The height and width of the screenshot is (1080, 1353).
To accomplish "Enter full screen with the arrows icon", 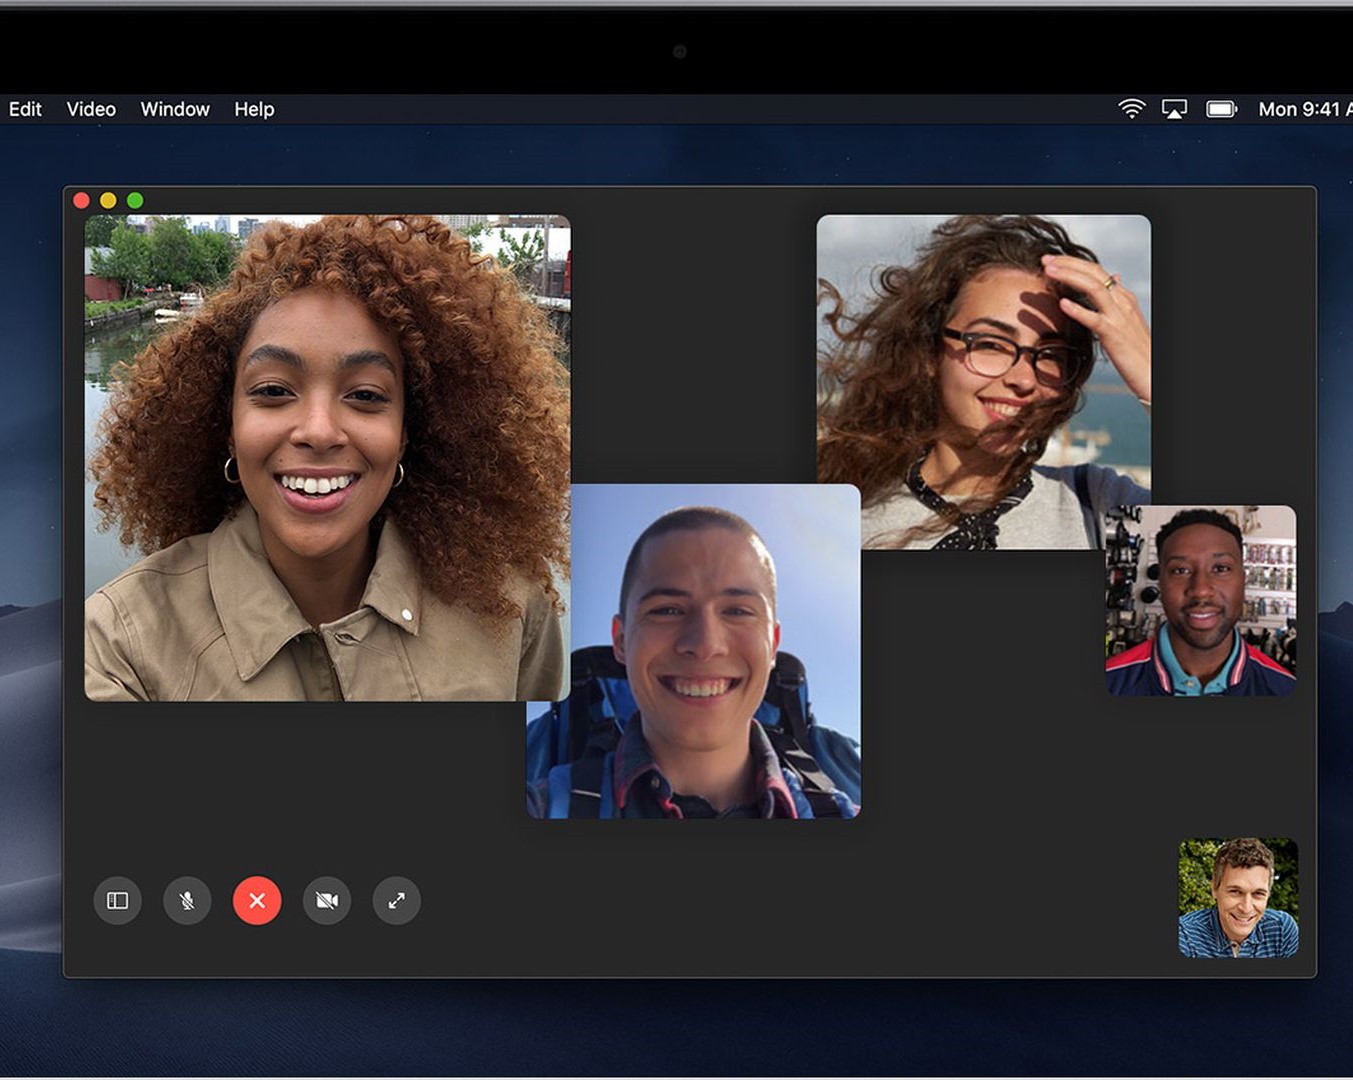I will [x=397, y=900].
